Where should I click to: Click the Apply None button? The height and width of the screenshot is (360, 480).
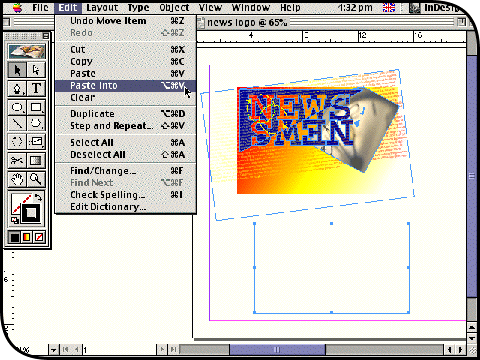(x=39, y=237)
